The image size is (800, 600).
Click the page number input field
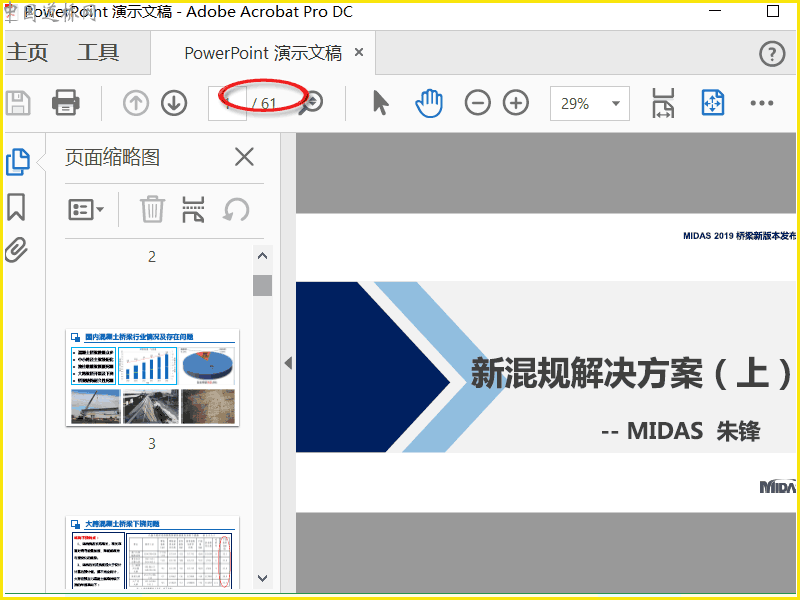[228, 104]
